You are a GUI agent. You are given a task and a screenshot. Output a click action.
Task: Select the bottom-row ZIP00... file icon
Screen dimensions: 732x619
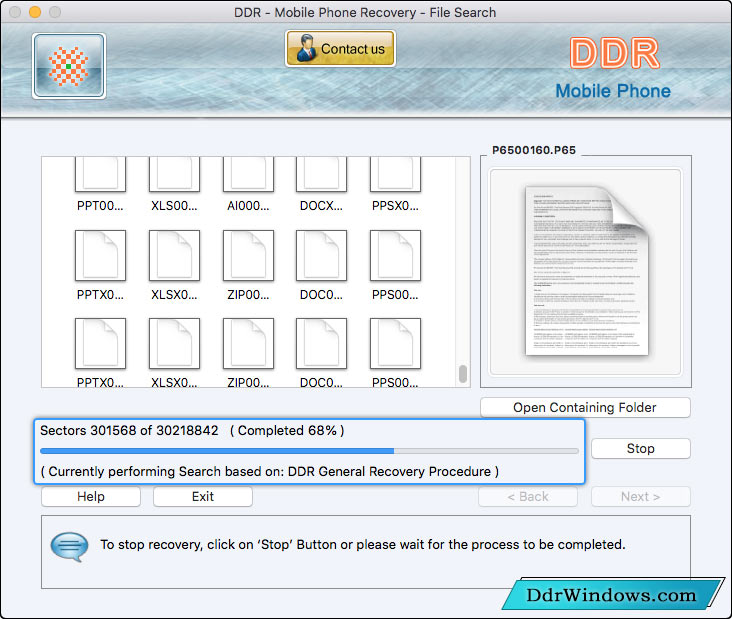(x=248, y=344)
